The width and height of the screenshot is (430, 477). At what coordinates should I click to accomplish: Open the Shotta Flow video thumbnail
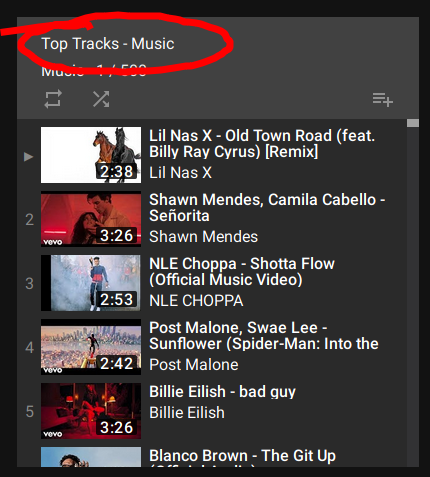tap(91, 283)
